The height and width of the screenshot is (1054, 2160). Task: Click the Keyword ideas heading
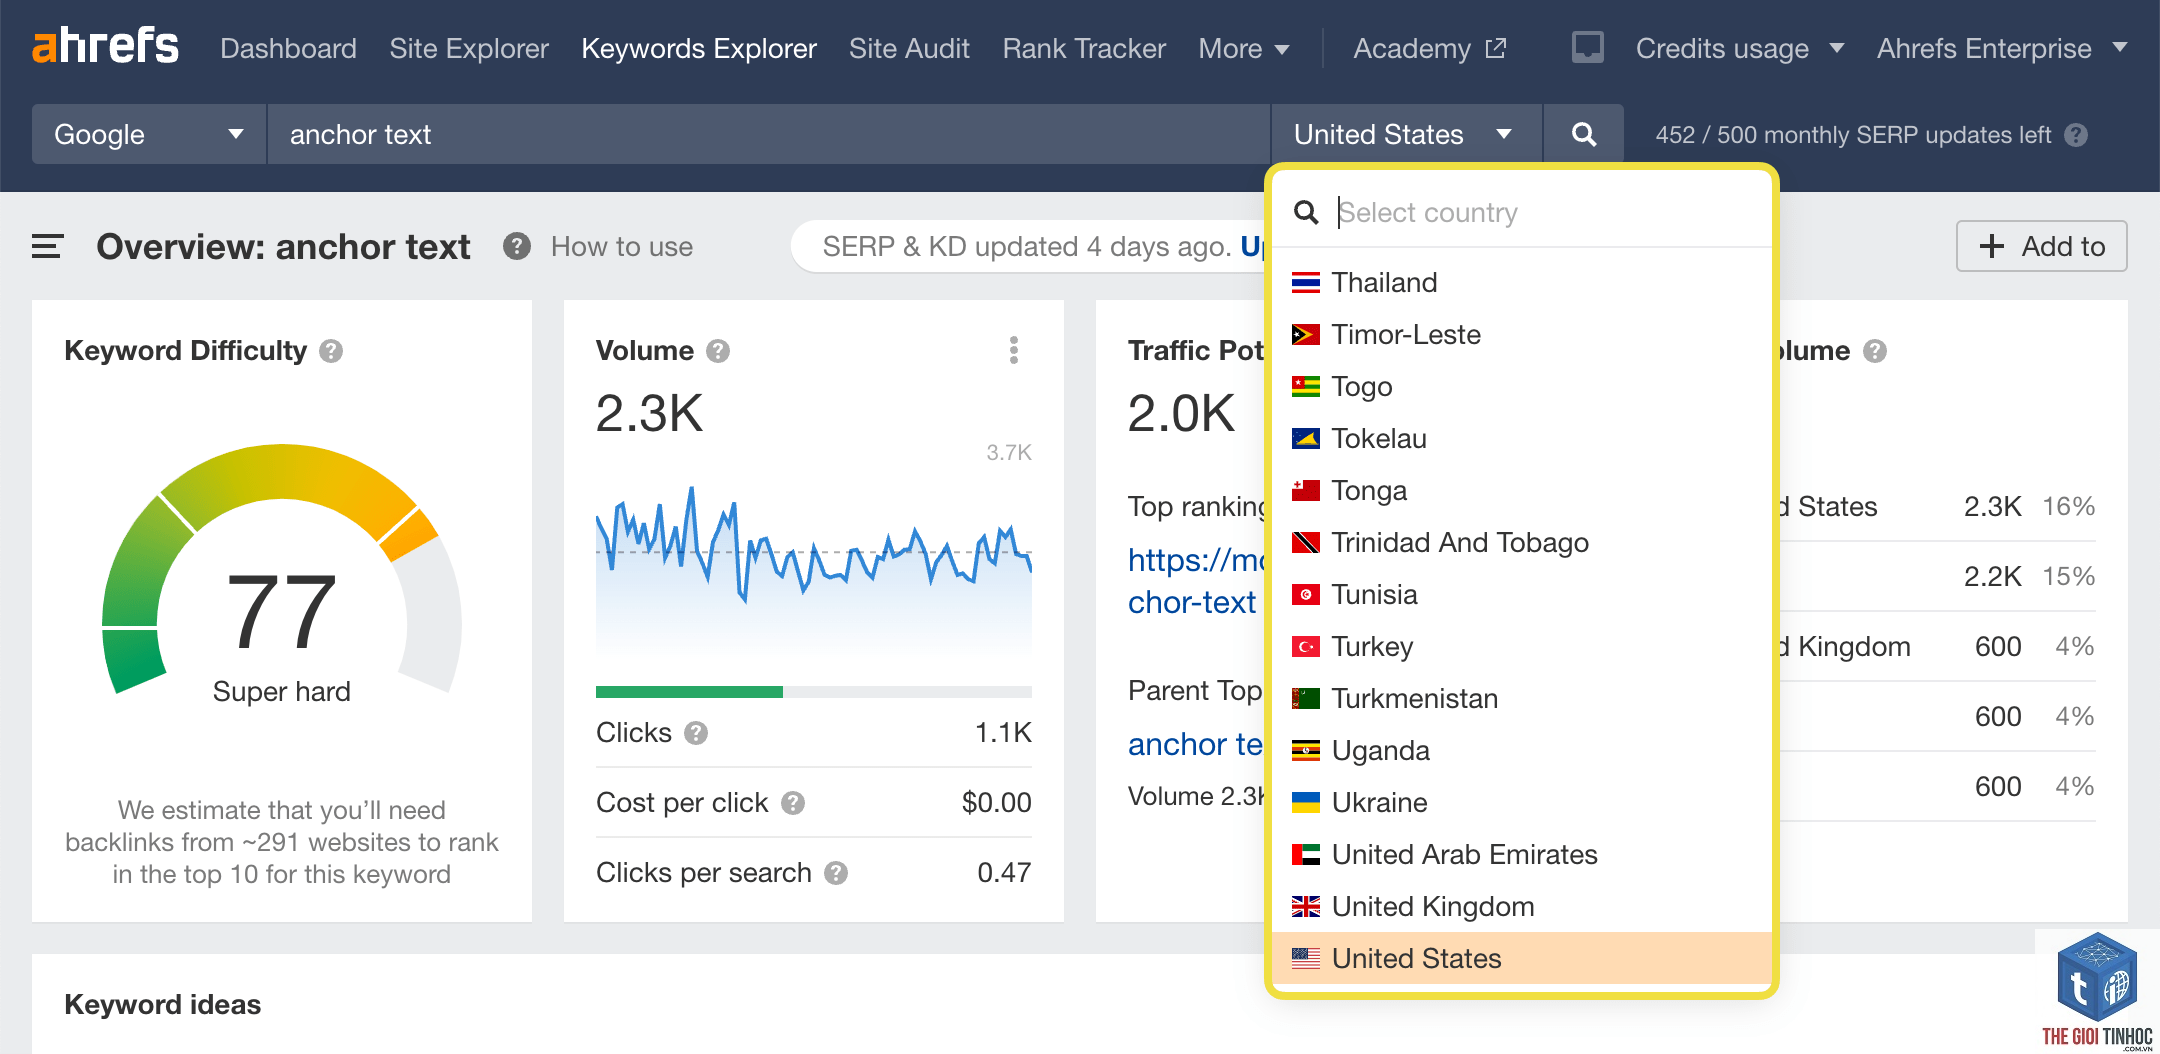tap(163, 1004)
